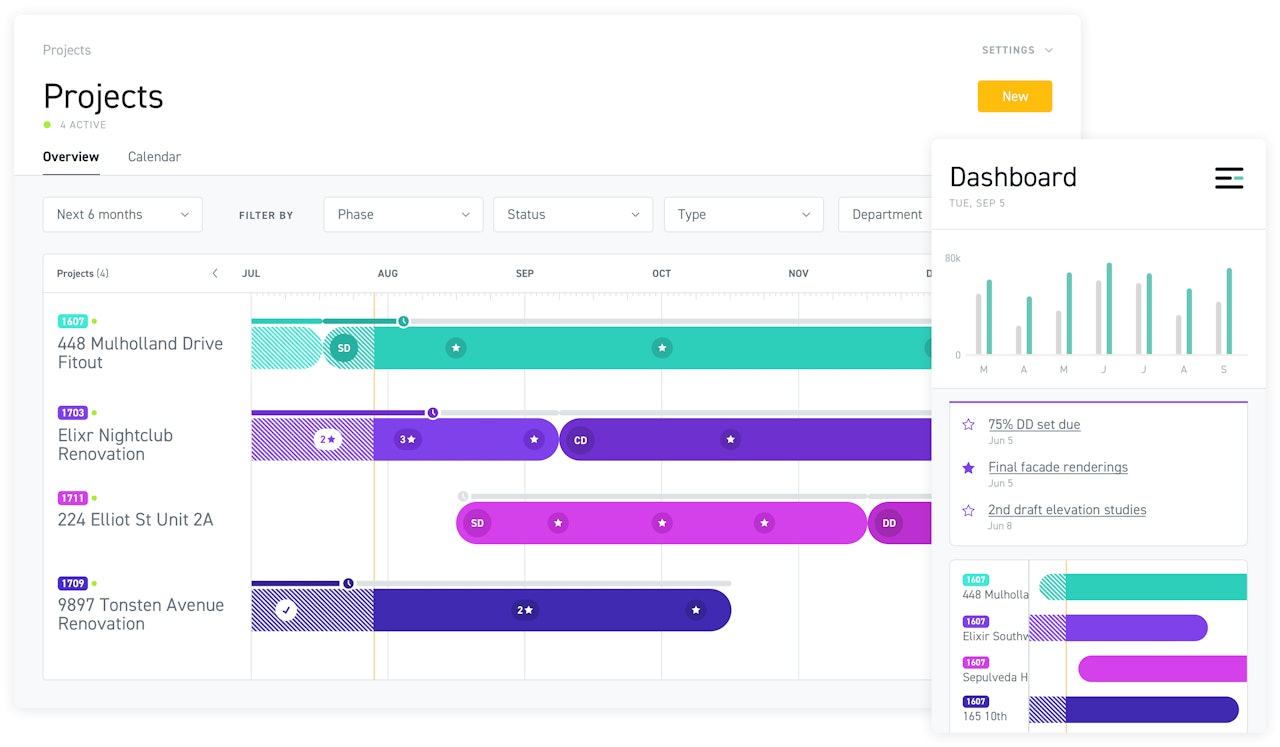Toggle star for 2nd draft elevation studies
The width and height of the screenshot is (1280, 747).
968,511
